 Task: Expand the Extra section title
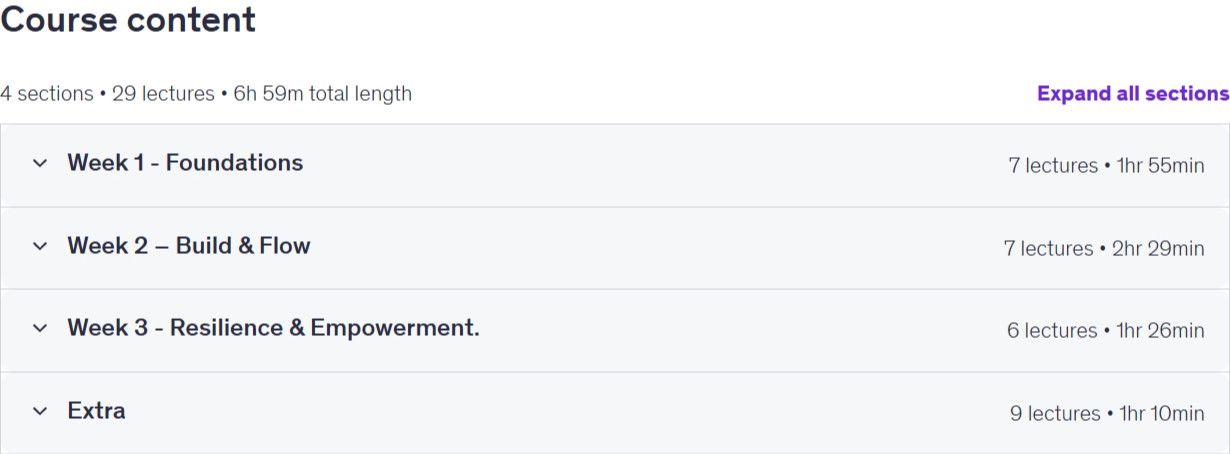96,411
